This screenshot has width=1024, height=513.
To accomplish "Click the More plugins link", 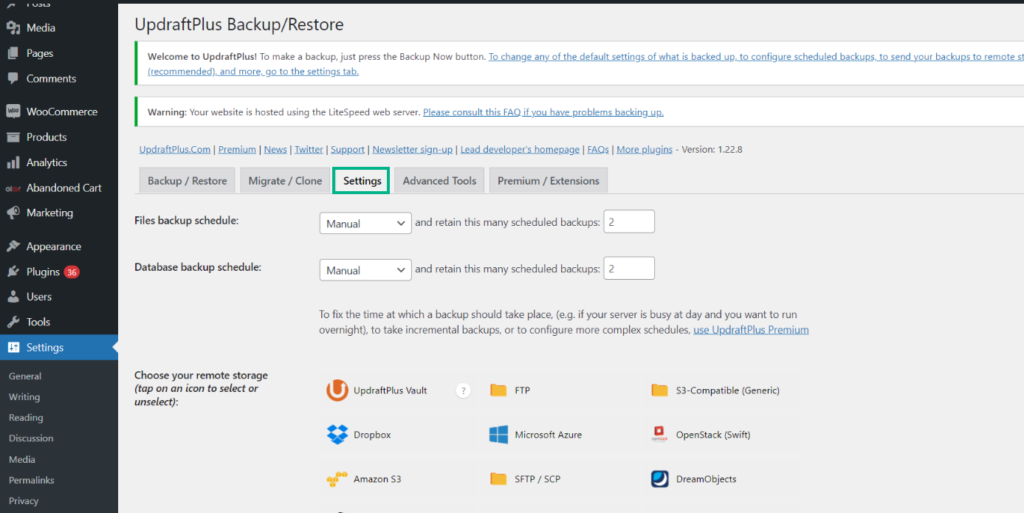I will point(644,149).
